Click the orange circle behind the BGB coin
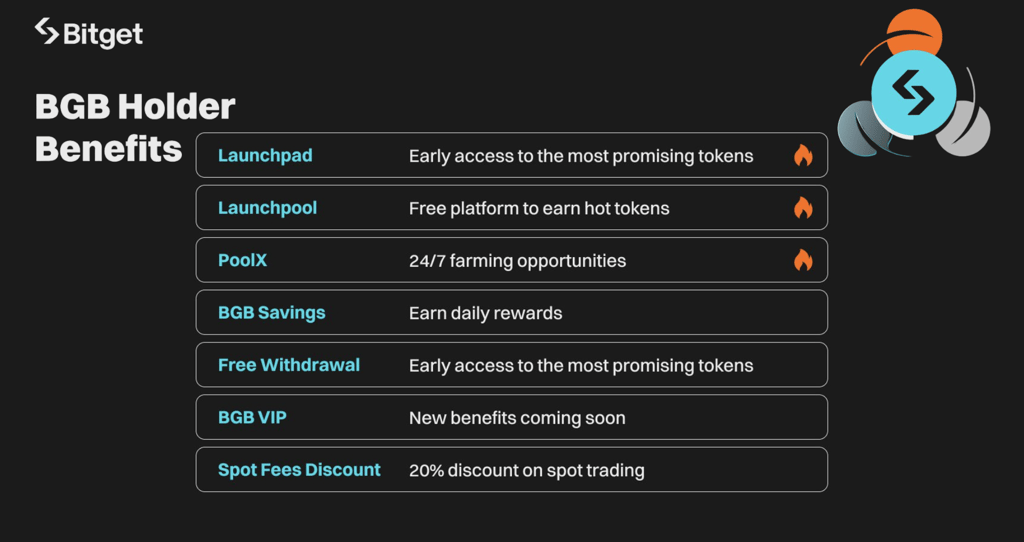Screen dimensions: 1024x542 tap(914, 31)
